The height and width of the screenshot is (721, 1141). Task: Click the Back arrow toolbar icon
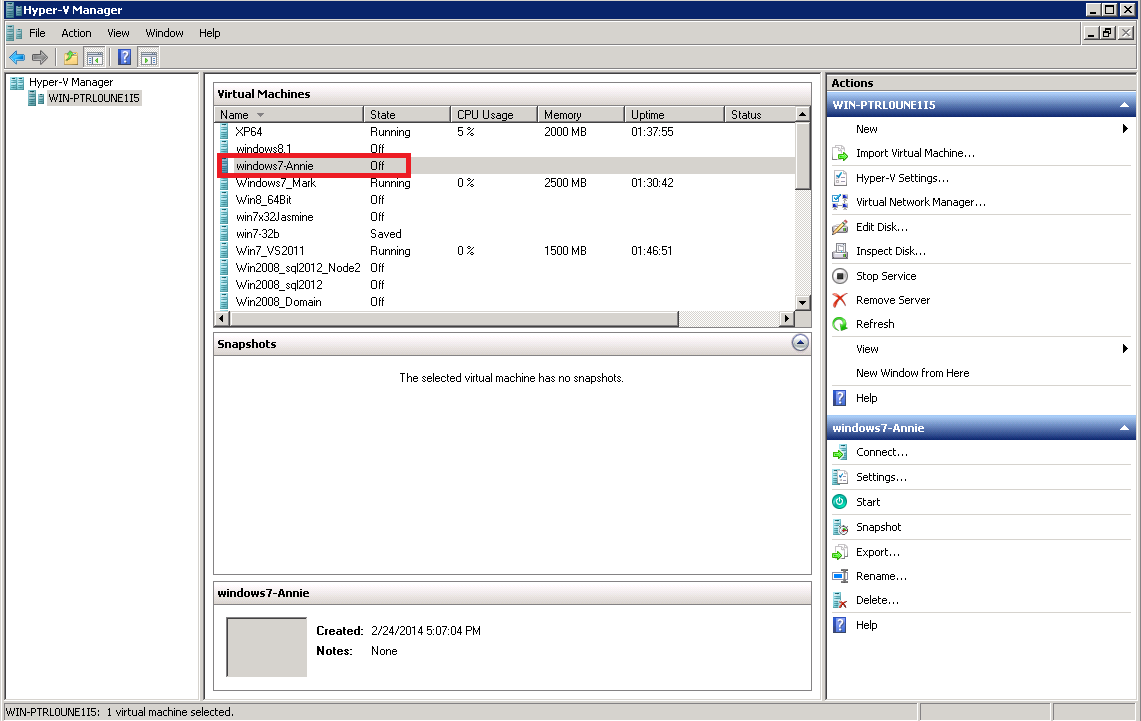pyautogui.click(x=17, y=58)
